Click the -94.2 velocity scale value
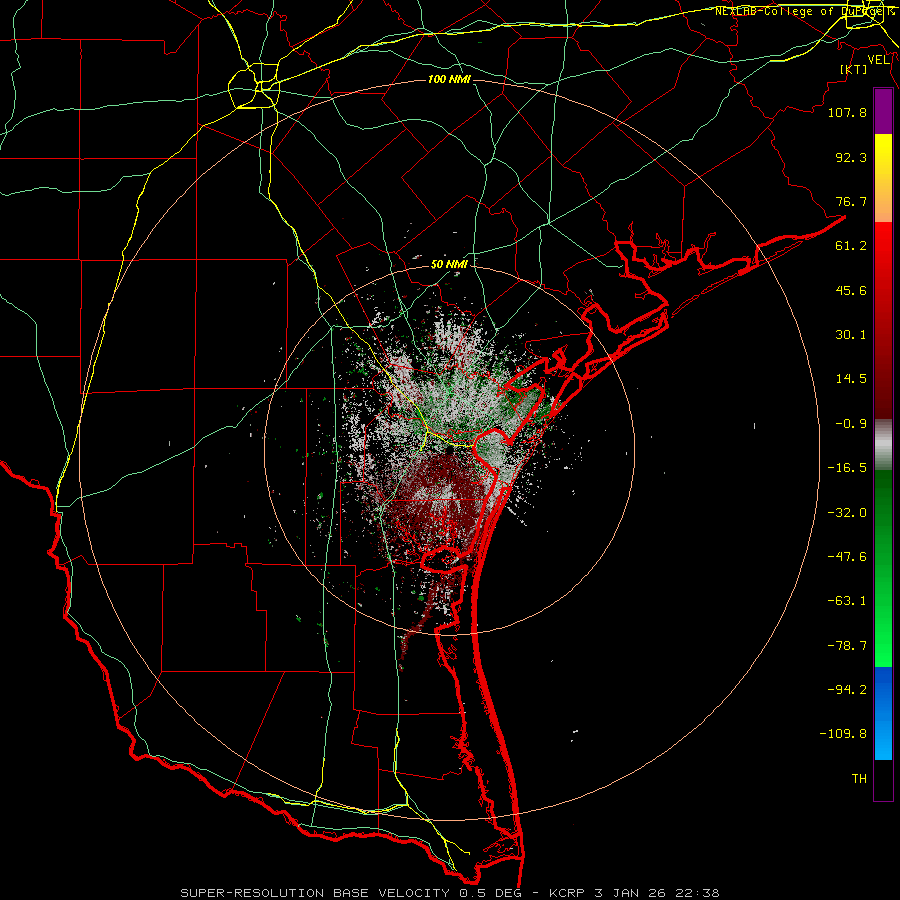This screenshot has width=900, height=900. coord(847,689)
